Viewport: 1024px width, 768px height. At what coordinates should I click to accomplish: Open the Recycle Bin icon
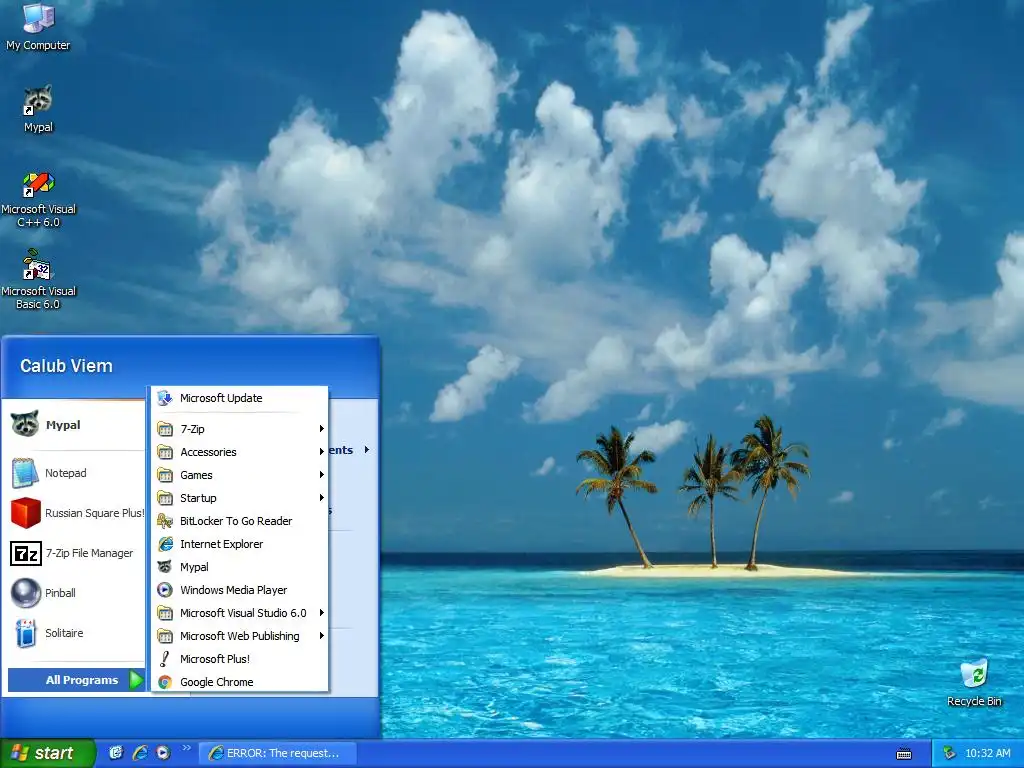click(974, 682)
